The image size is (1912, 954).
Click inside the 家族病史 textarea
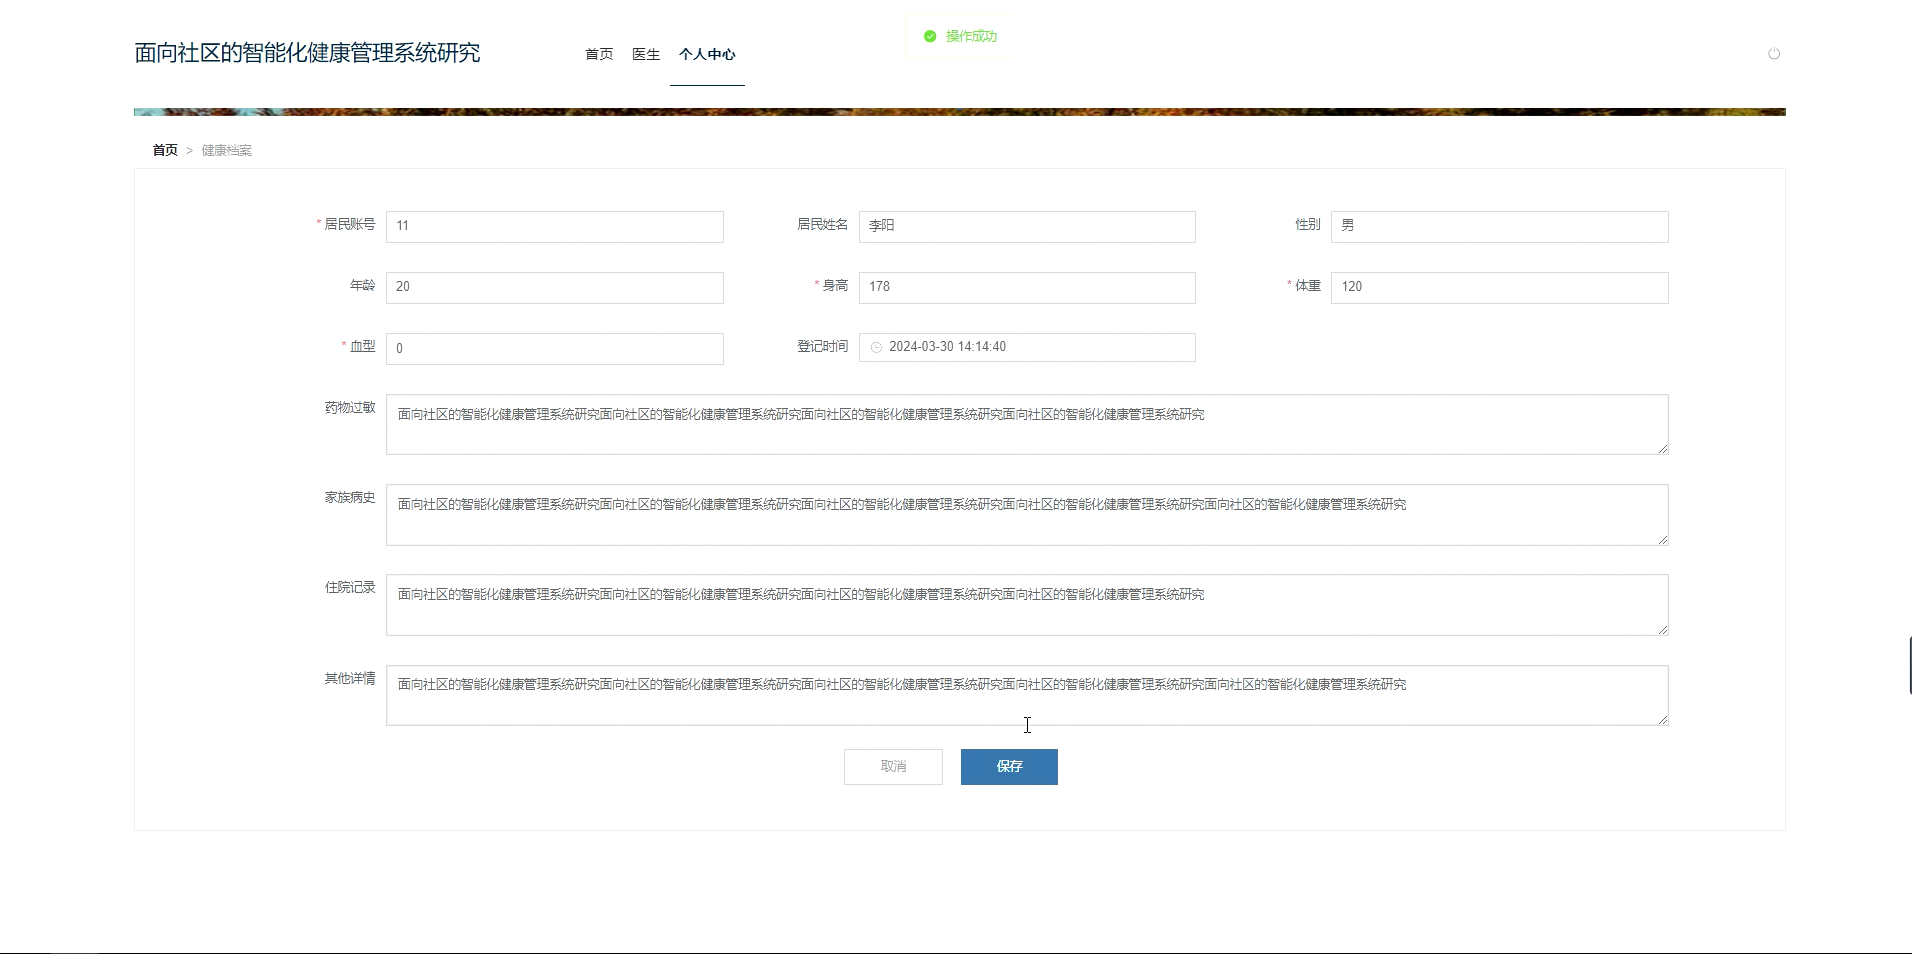tap(1027, 515)
